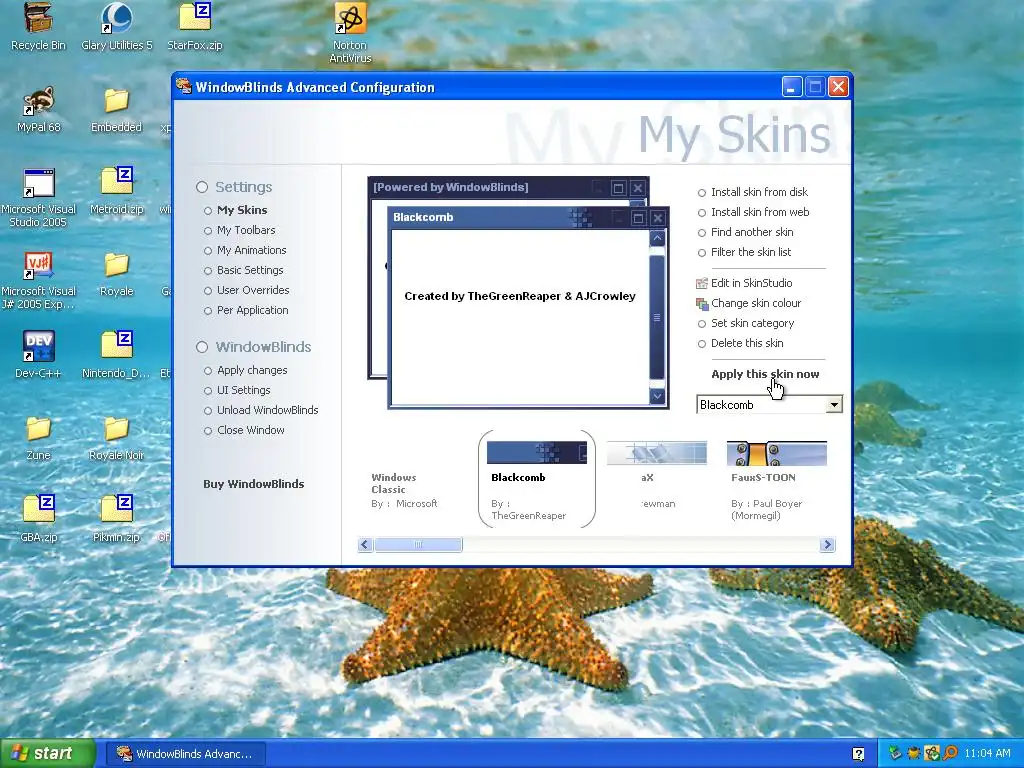Choose Close Window in the sidebar
Viewport: 1024px width, 768px height.
tap(244, 430)
